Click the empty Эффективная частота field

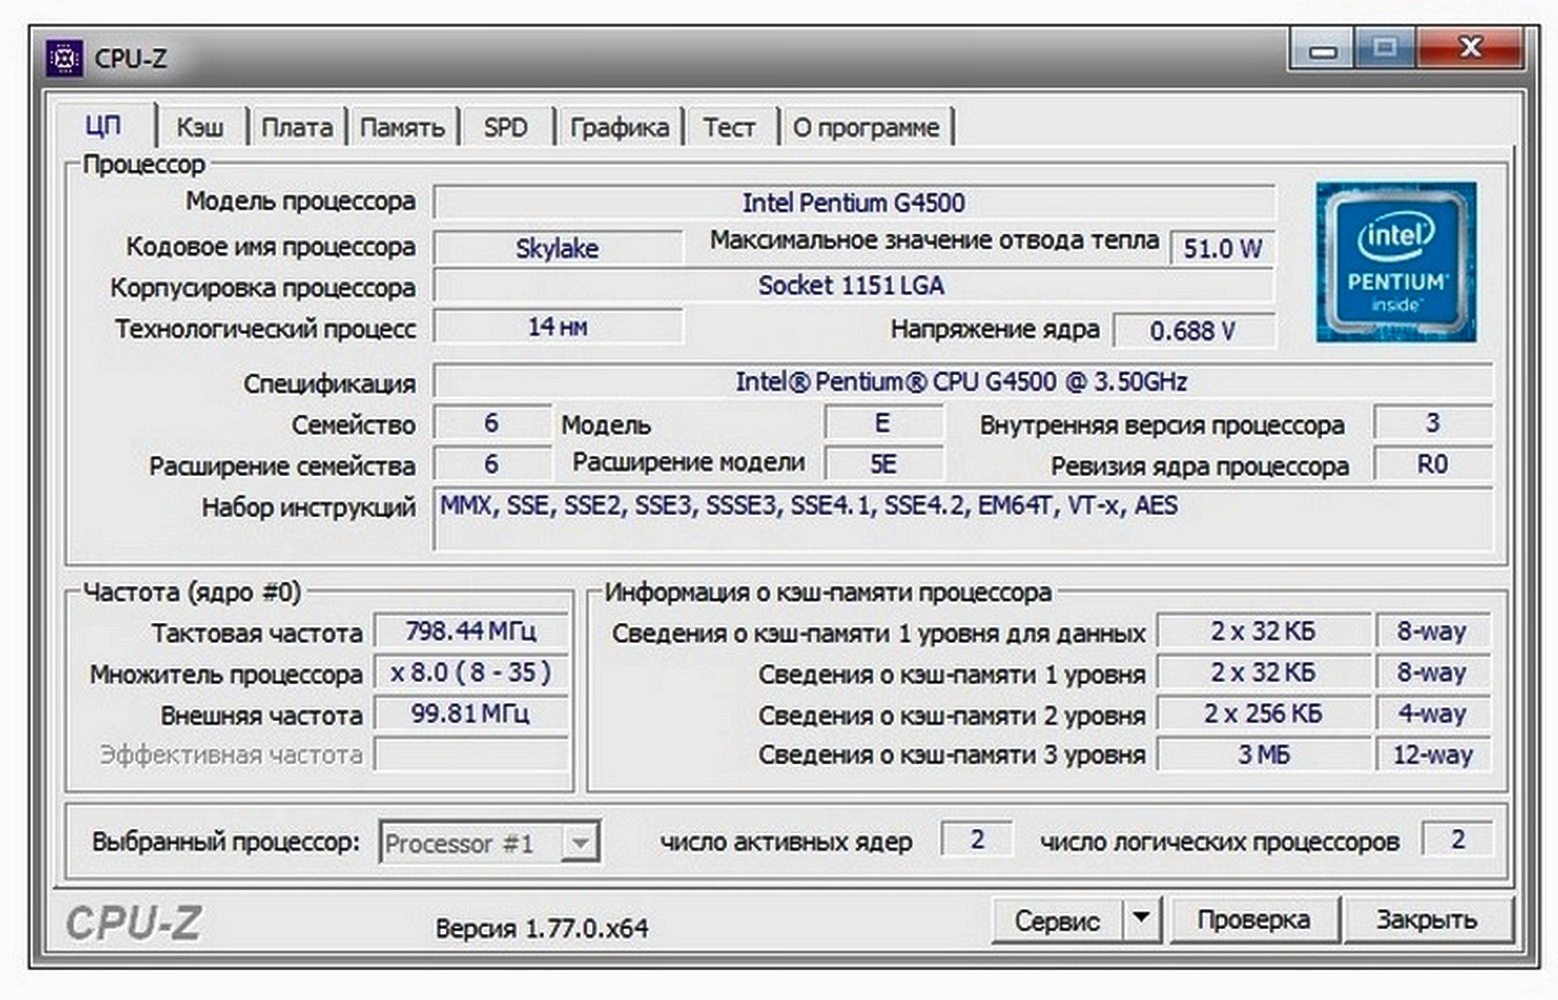tap(471, 754)
